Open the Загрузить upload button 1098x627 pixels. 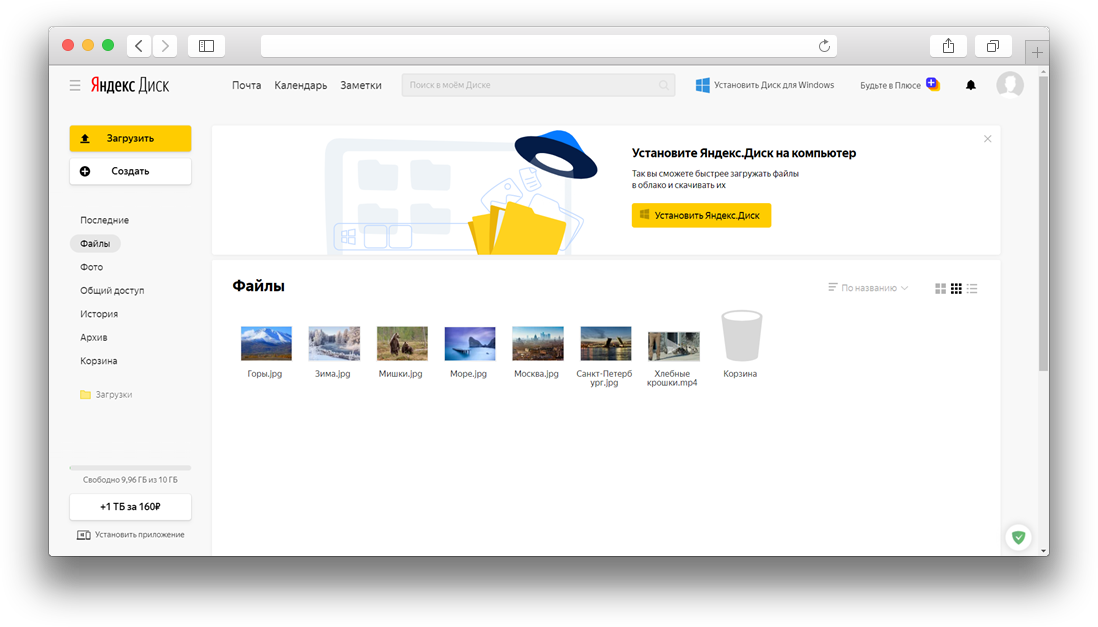point(130,138)
